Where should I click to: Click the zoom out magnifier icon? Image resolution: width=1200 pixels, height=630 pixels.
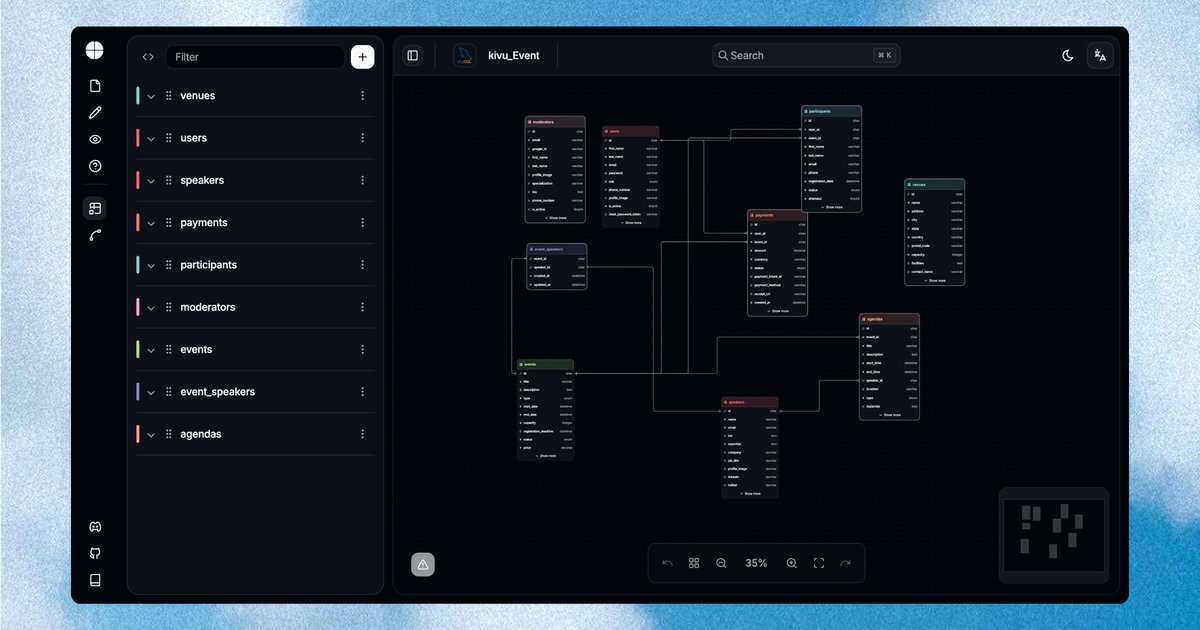(721, 564)
